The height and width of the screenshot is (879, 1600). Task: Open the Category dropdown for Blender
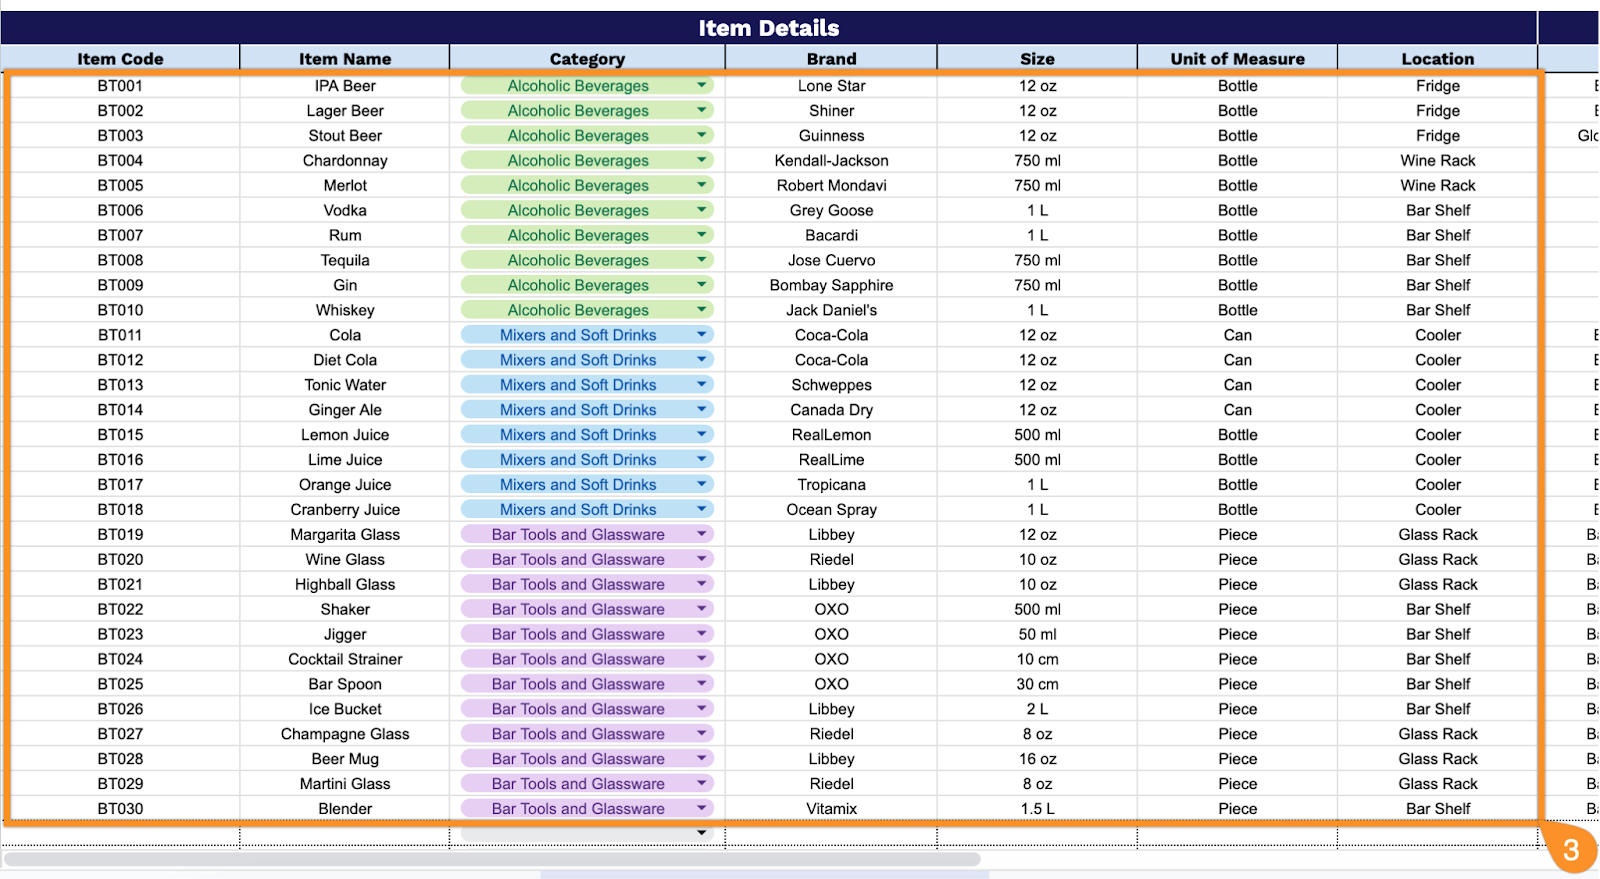coord(703,808)
